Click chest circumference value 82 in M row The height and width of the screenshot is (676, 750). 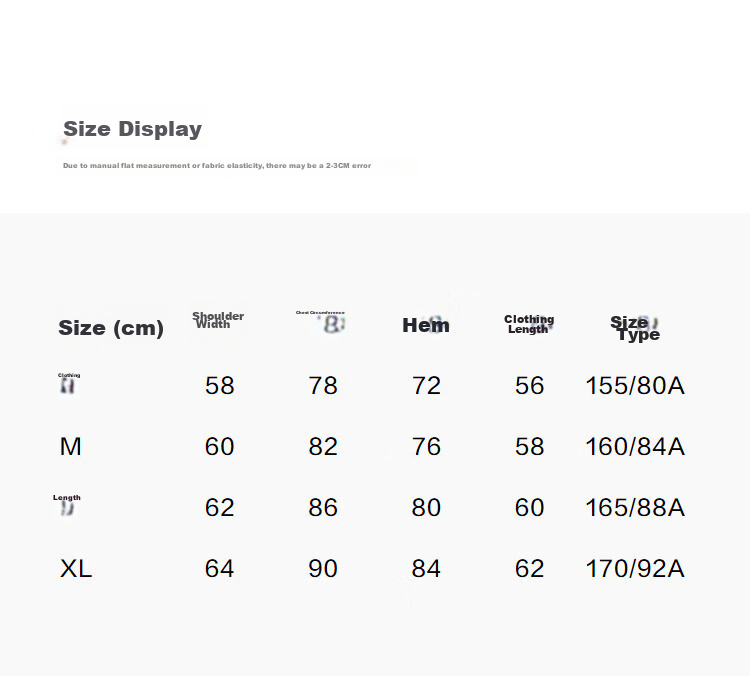[x=323, y=446]
